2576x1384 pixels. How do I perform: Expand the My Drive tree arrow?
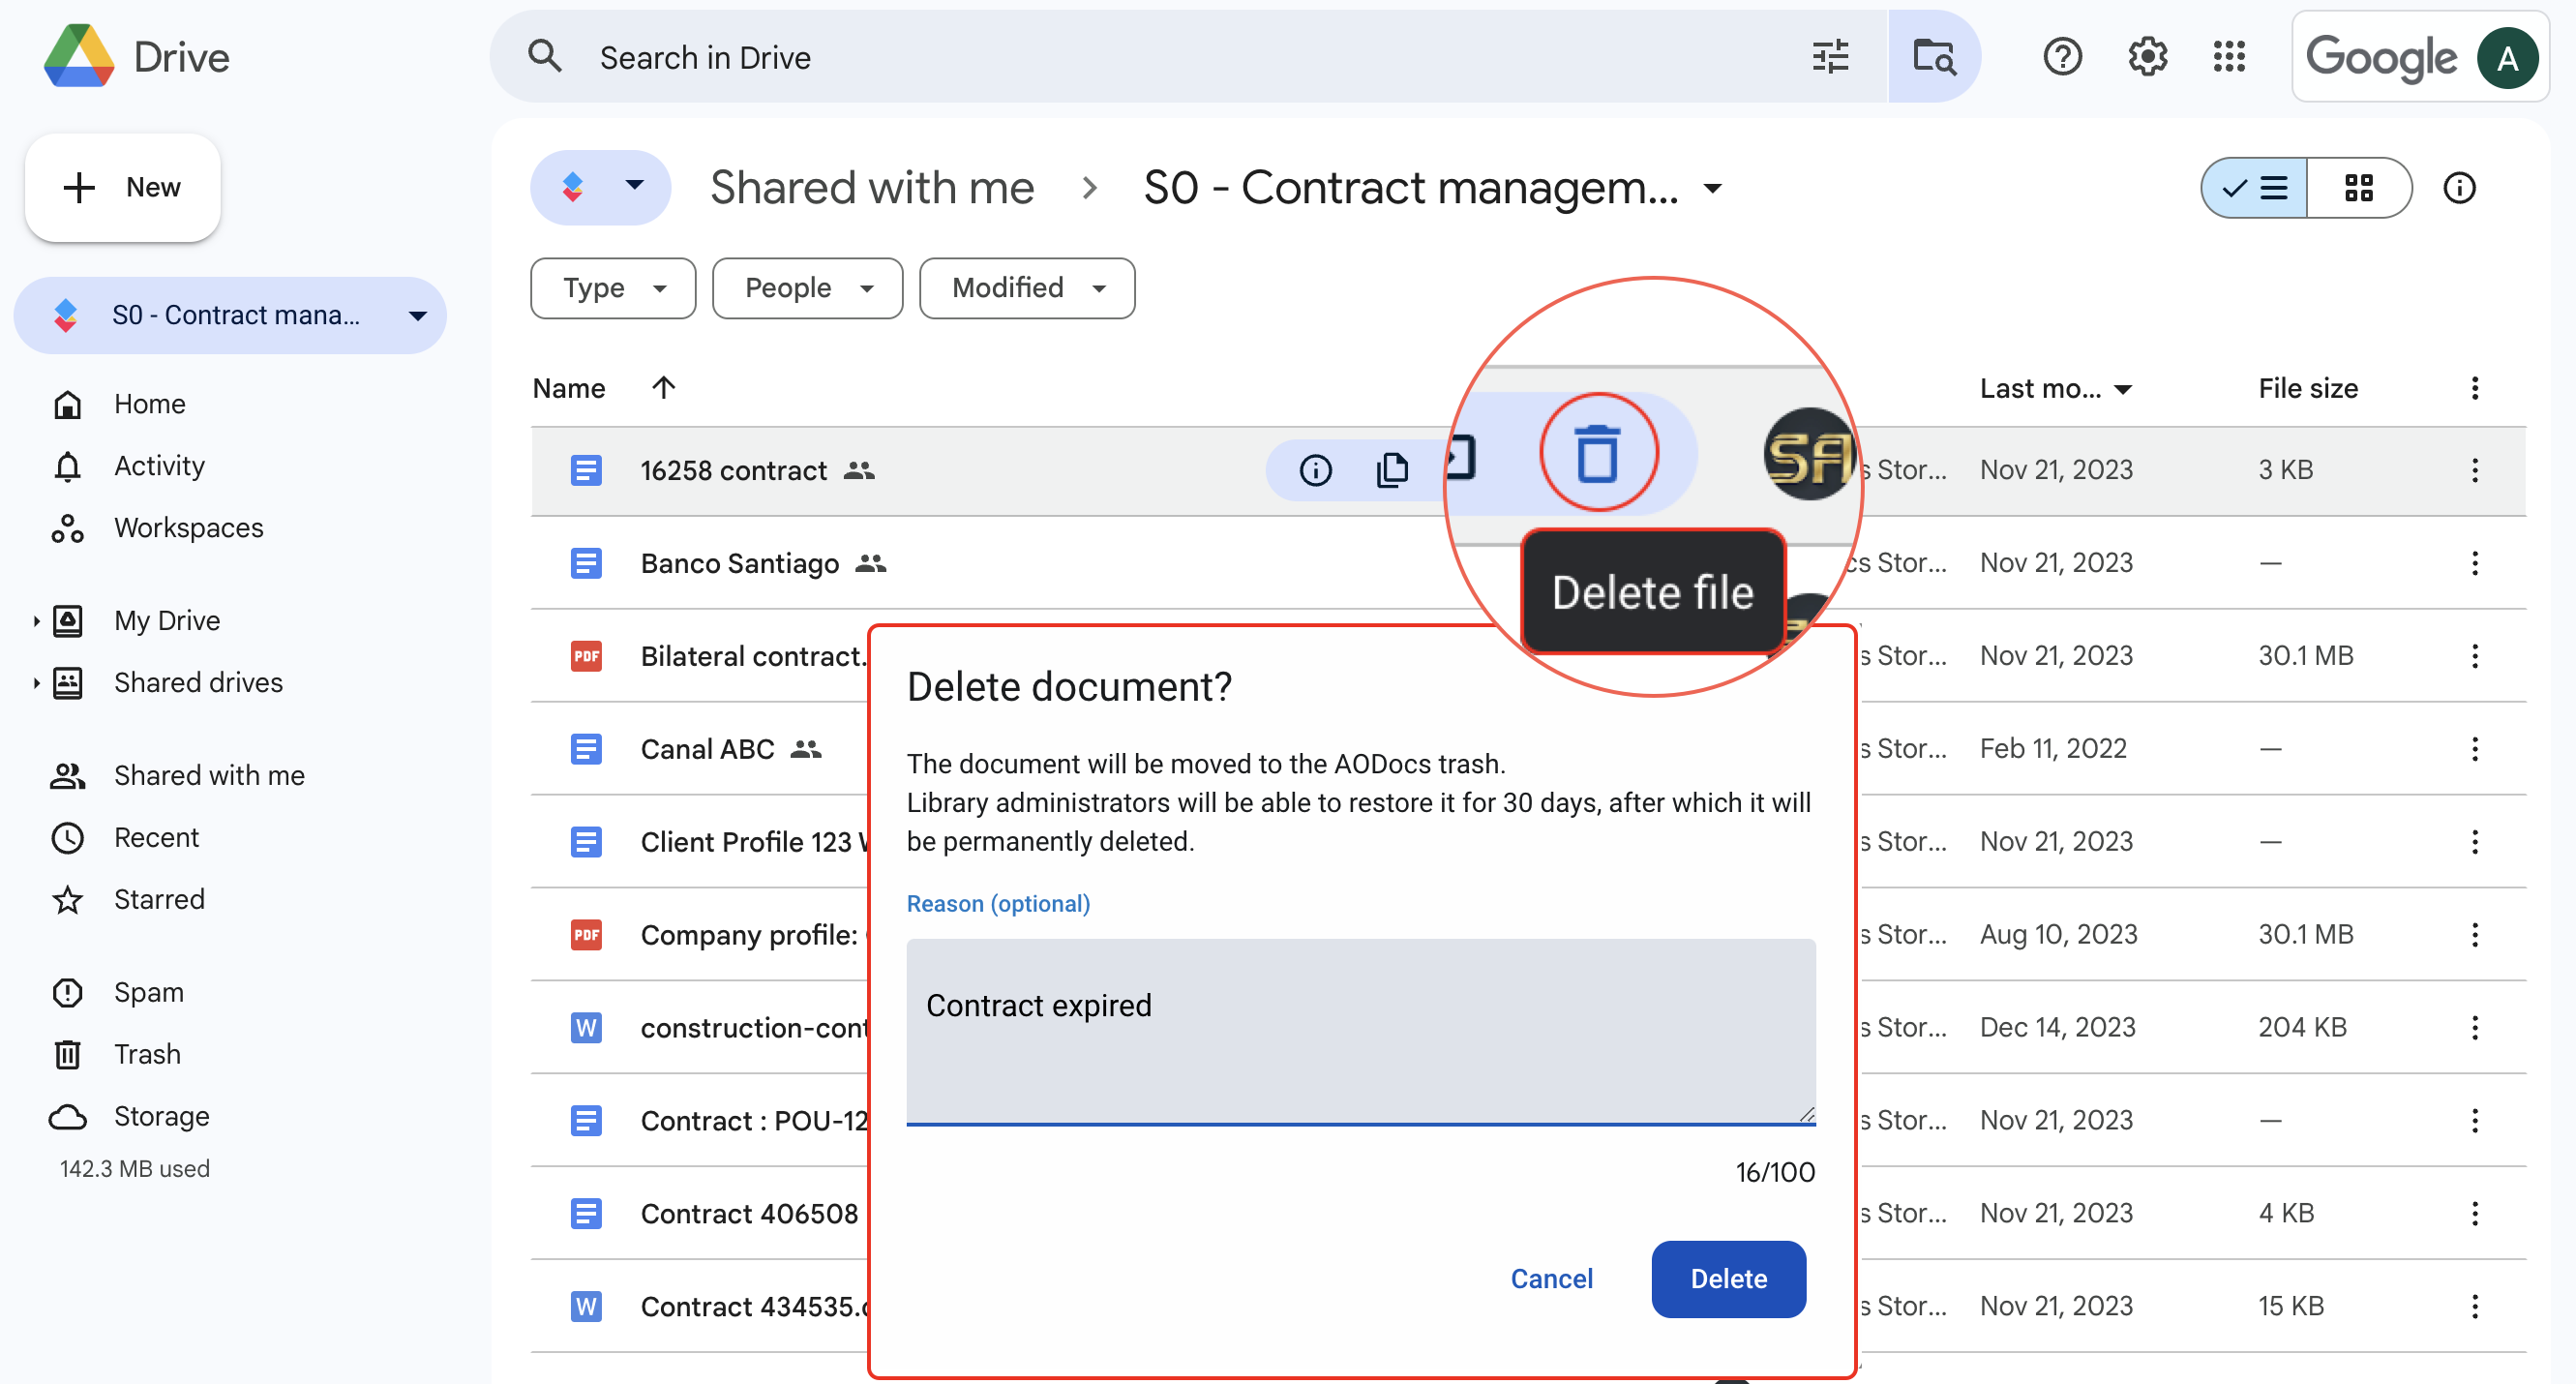[35, 621]
